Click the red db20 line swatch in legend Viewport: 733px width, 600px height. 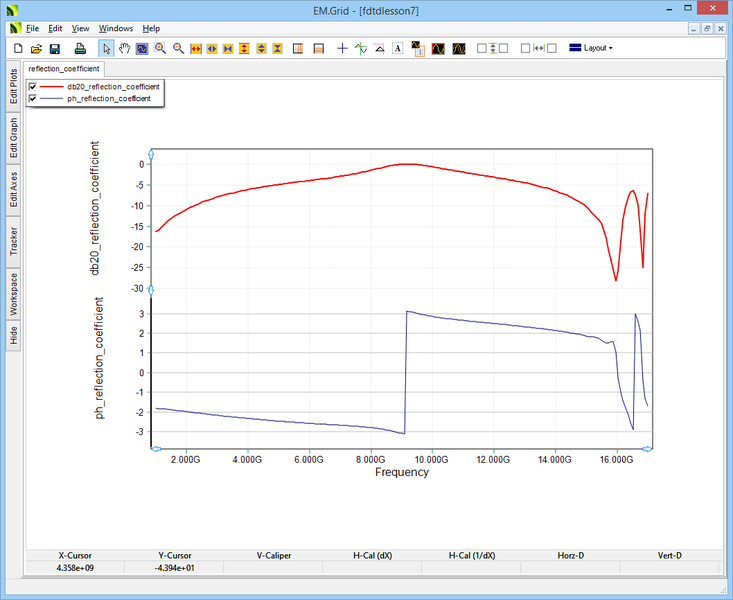pyautogui.click(x=58, y=87)
